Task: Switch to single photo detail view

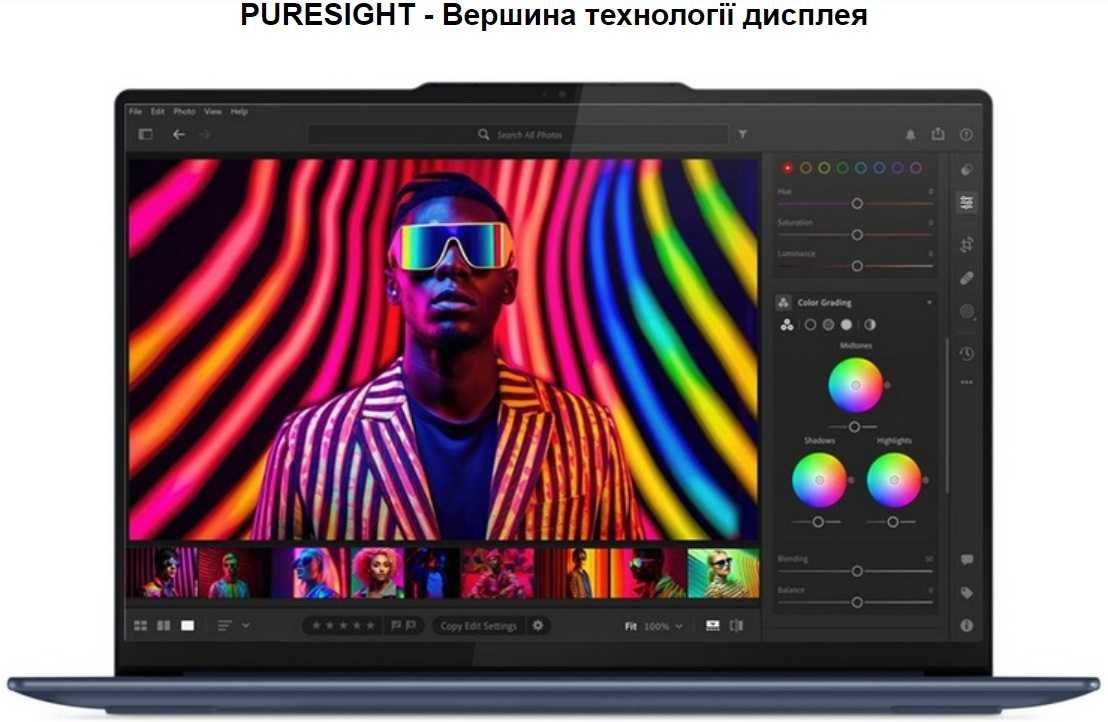Action: click(x=187, y=626)
